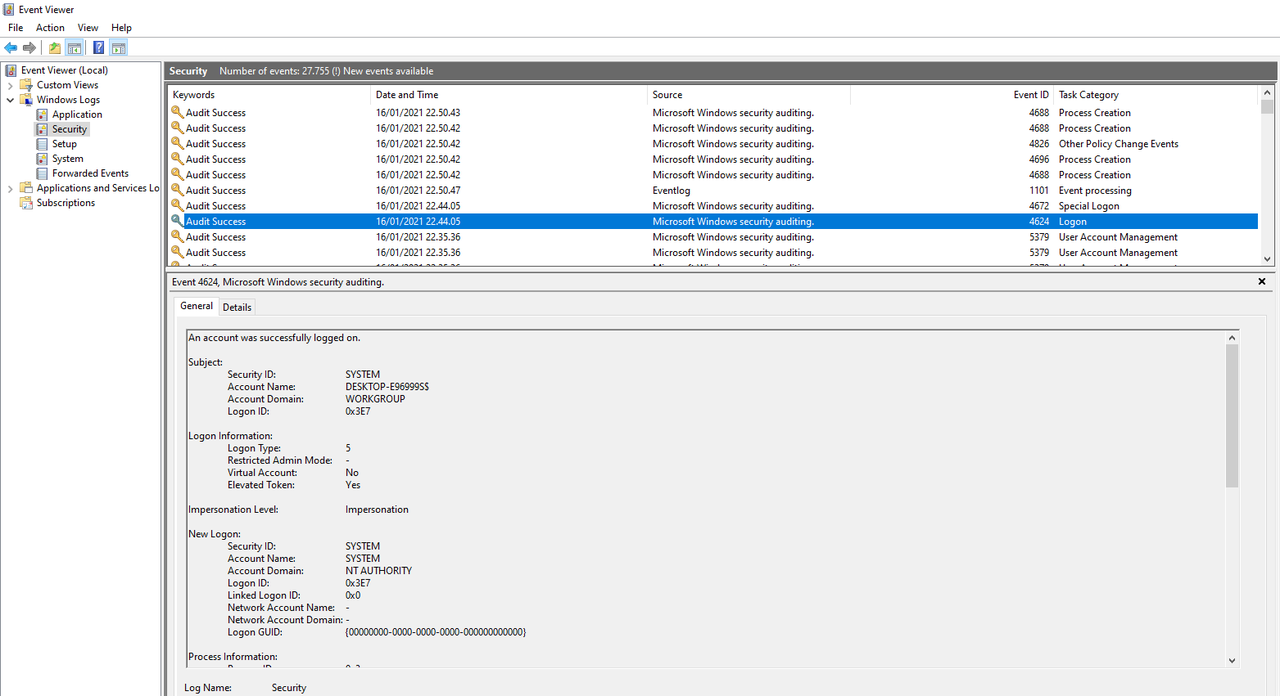Sort by the Task Category column header

(1156, 95)
